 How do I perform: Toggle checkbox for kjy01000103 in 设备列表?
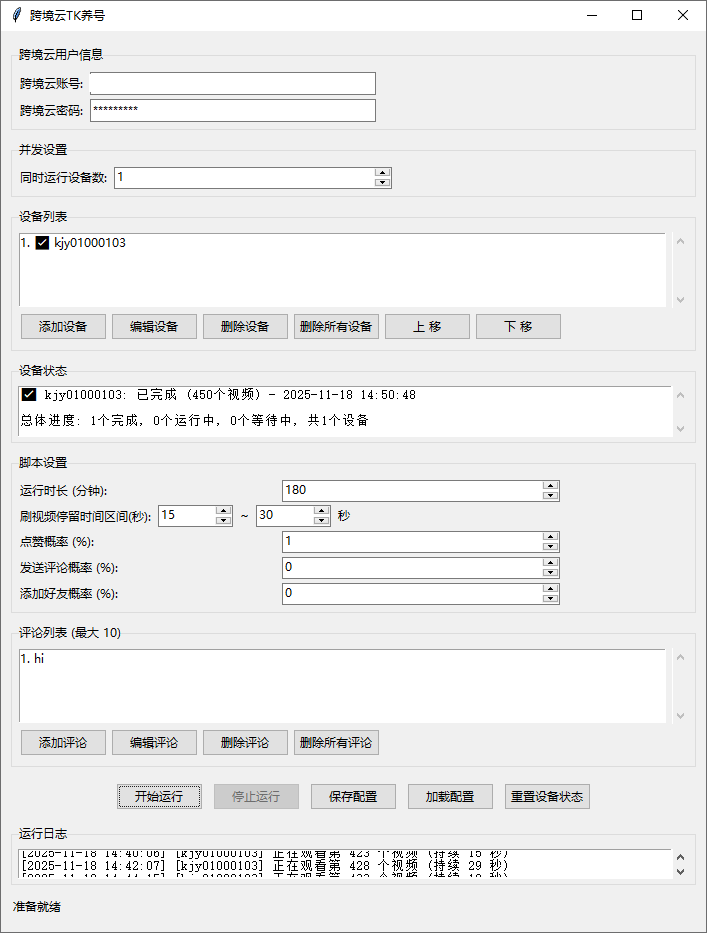[x=42, y=243]
